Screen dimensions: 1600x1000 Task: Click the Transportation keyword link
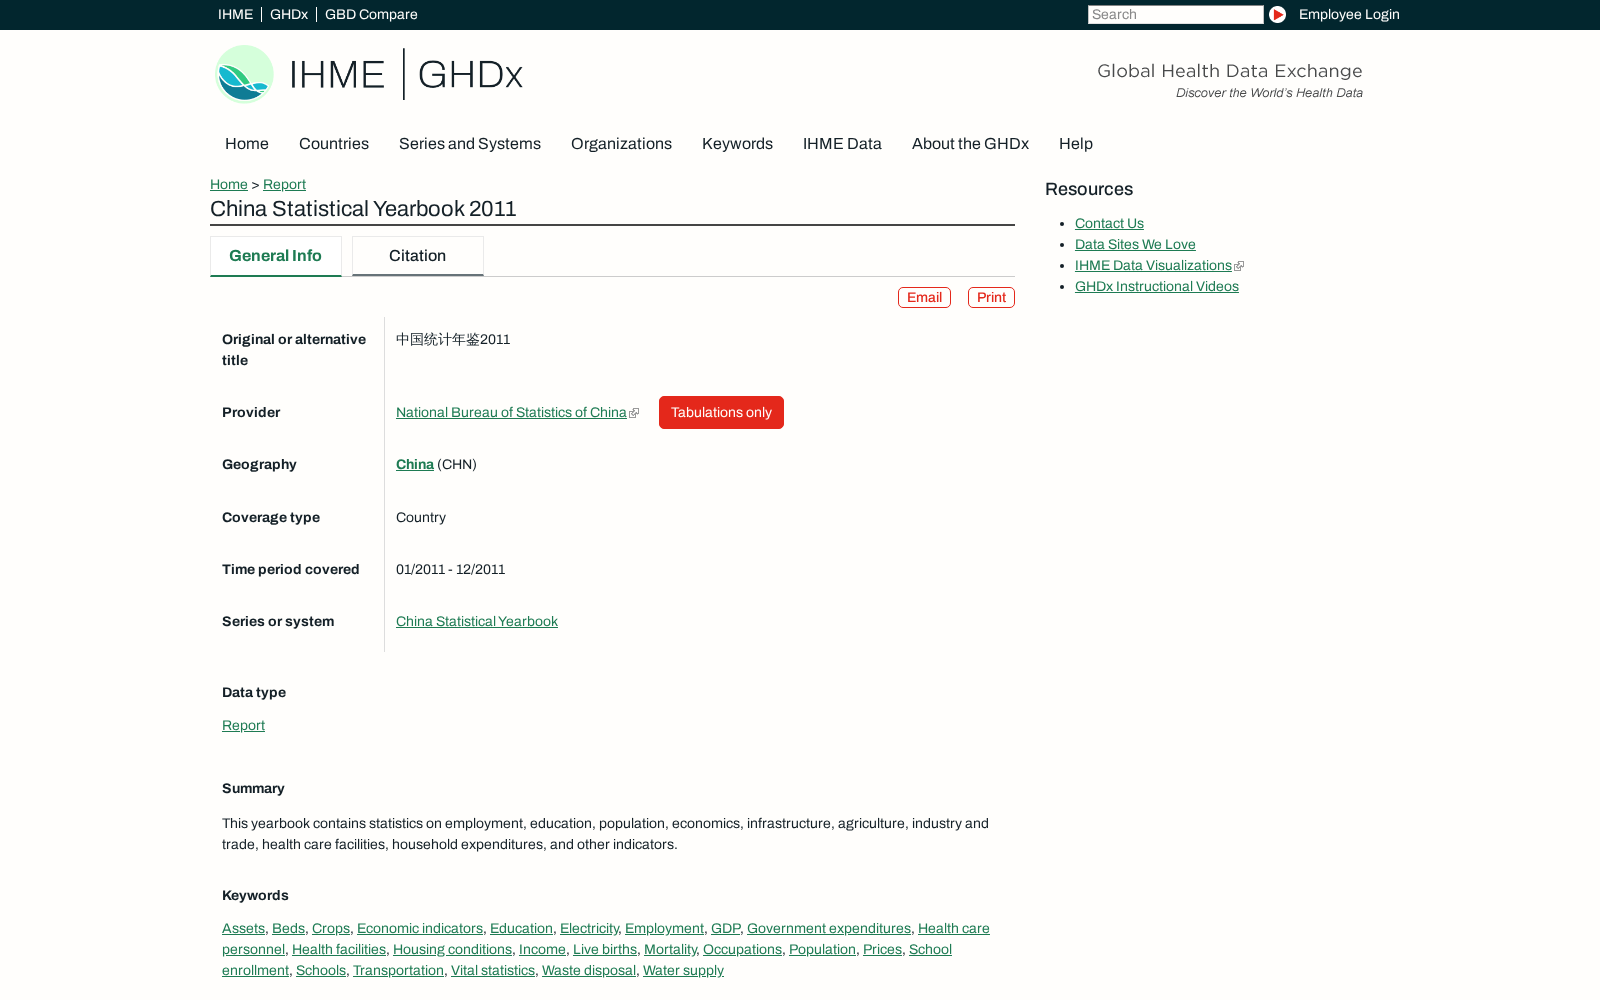click(398, 970)
